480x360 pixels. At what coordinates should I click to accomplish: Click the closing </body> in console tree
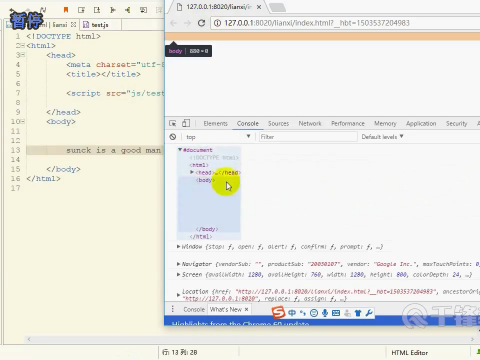click(207, 229)
